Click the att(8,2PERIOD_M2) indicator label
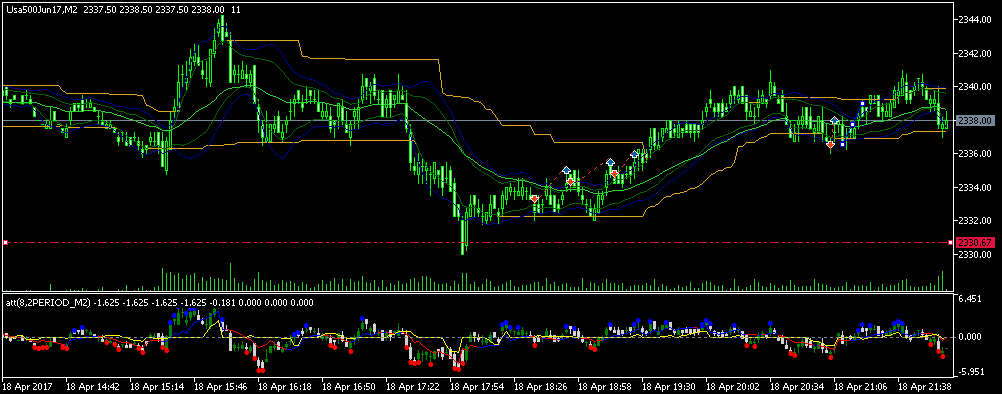 tap(47, 303)
